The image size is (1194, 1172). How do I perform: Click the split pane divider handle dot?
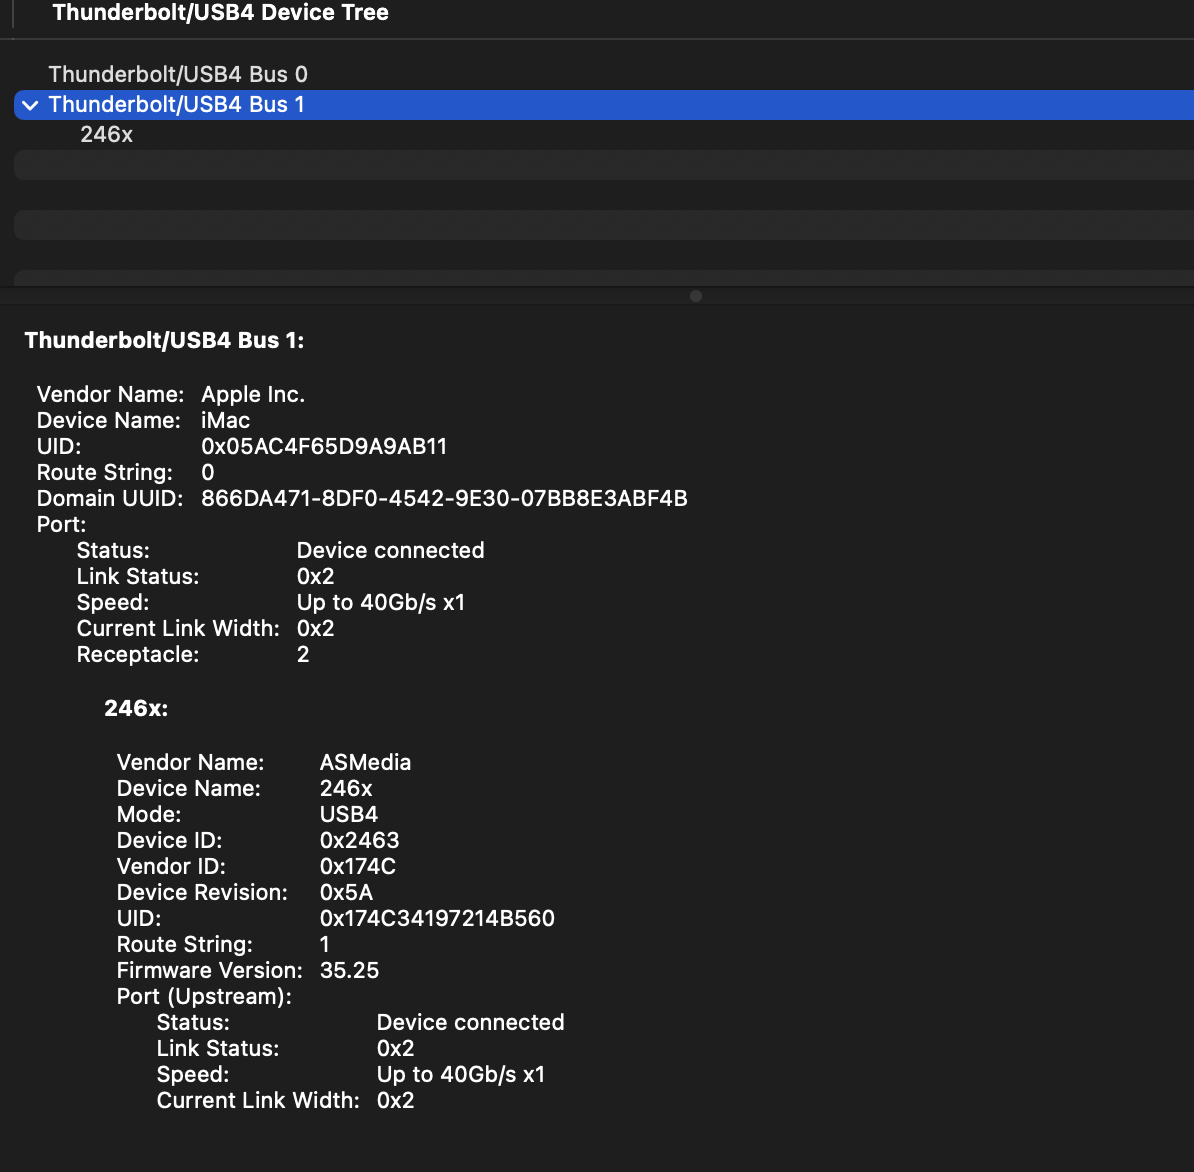click(x=695, y=296)
